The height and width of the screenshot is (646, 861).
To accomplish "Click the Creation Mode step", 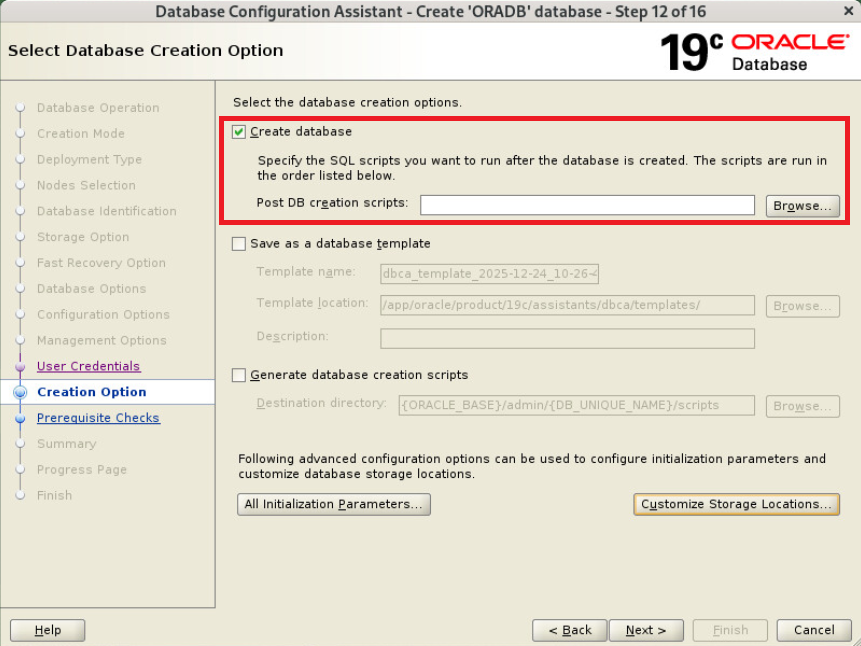I will pos(81,133).
